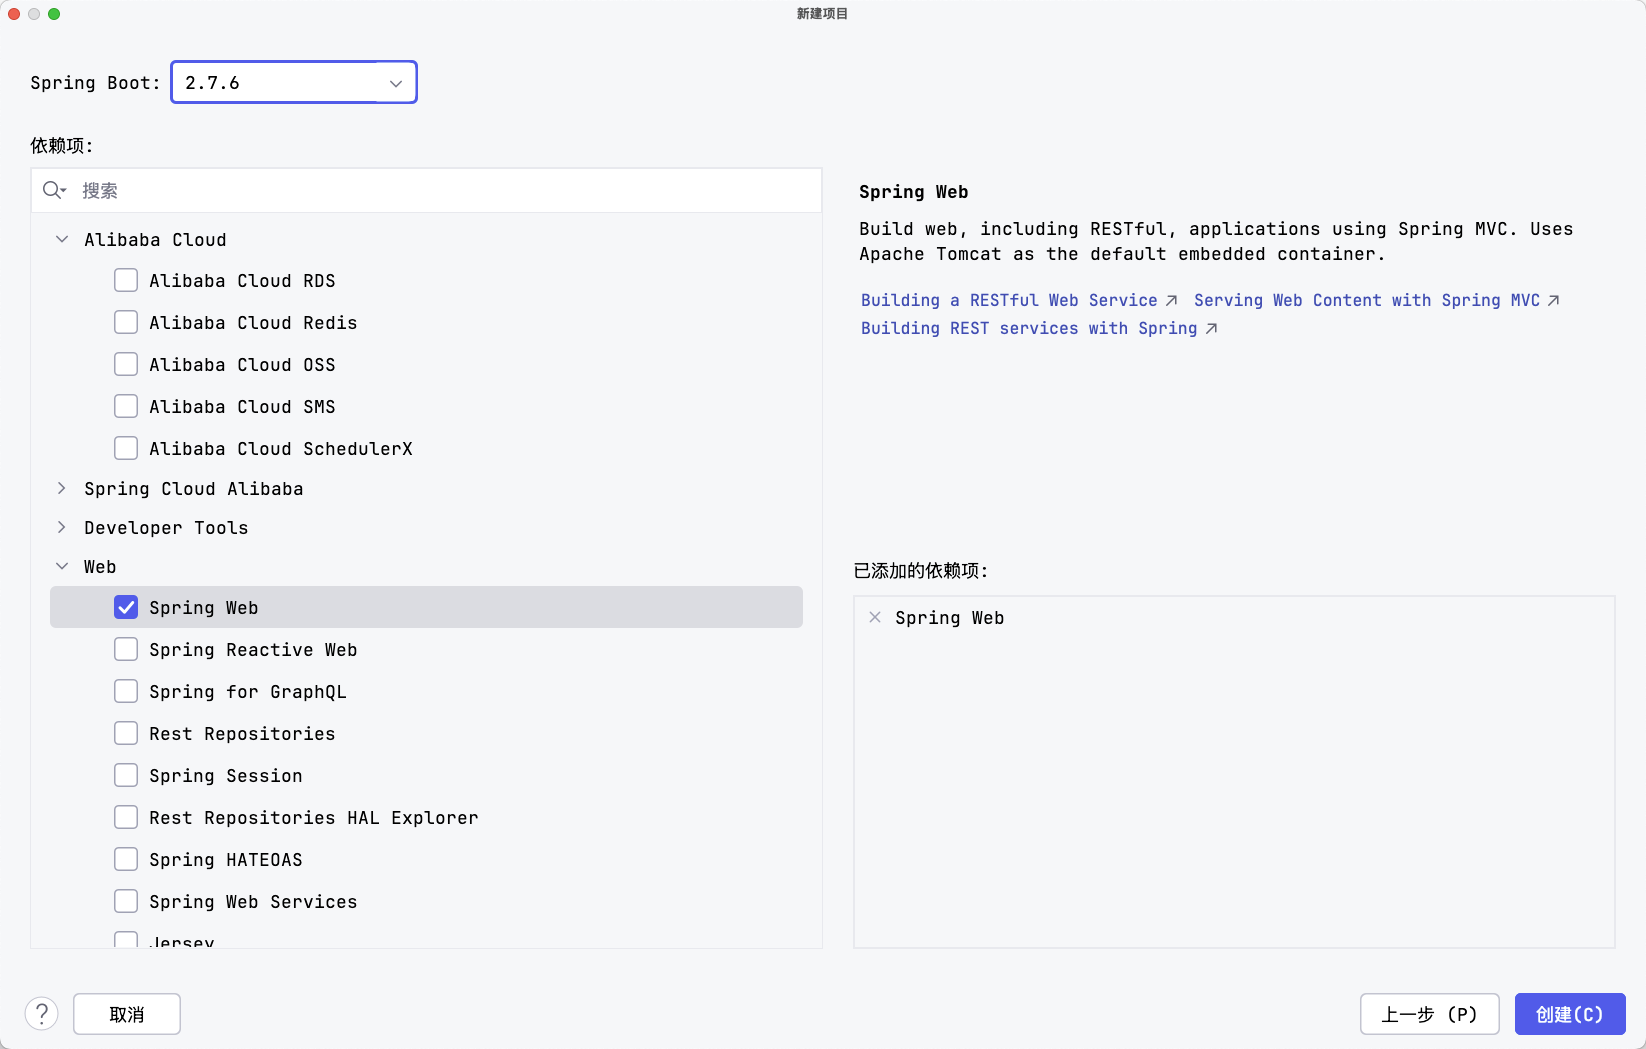Remove Spring Web from added dependencies
Screen dimensions: 1646x1049
[x=875, y=617]
